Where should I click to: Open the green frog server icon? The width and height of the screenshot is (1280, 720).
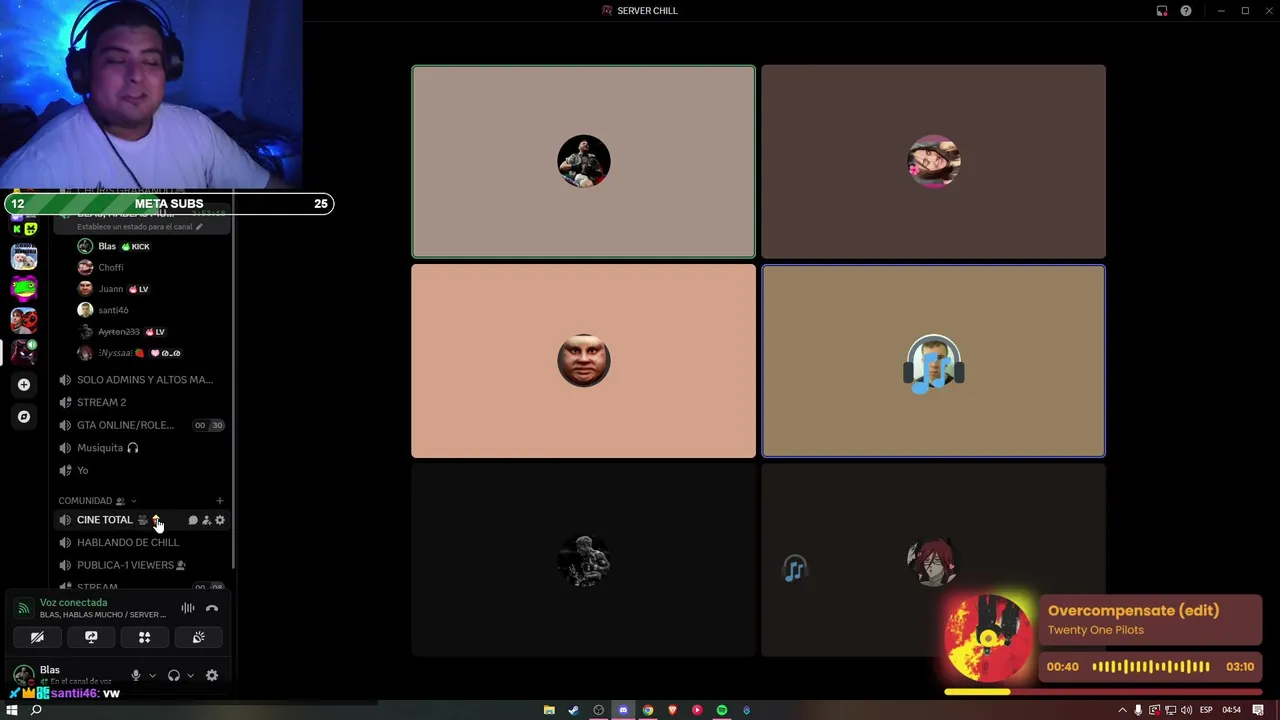click(24, 288)
